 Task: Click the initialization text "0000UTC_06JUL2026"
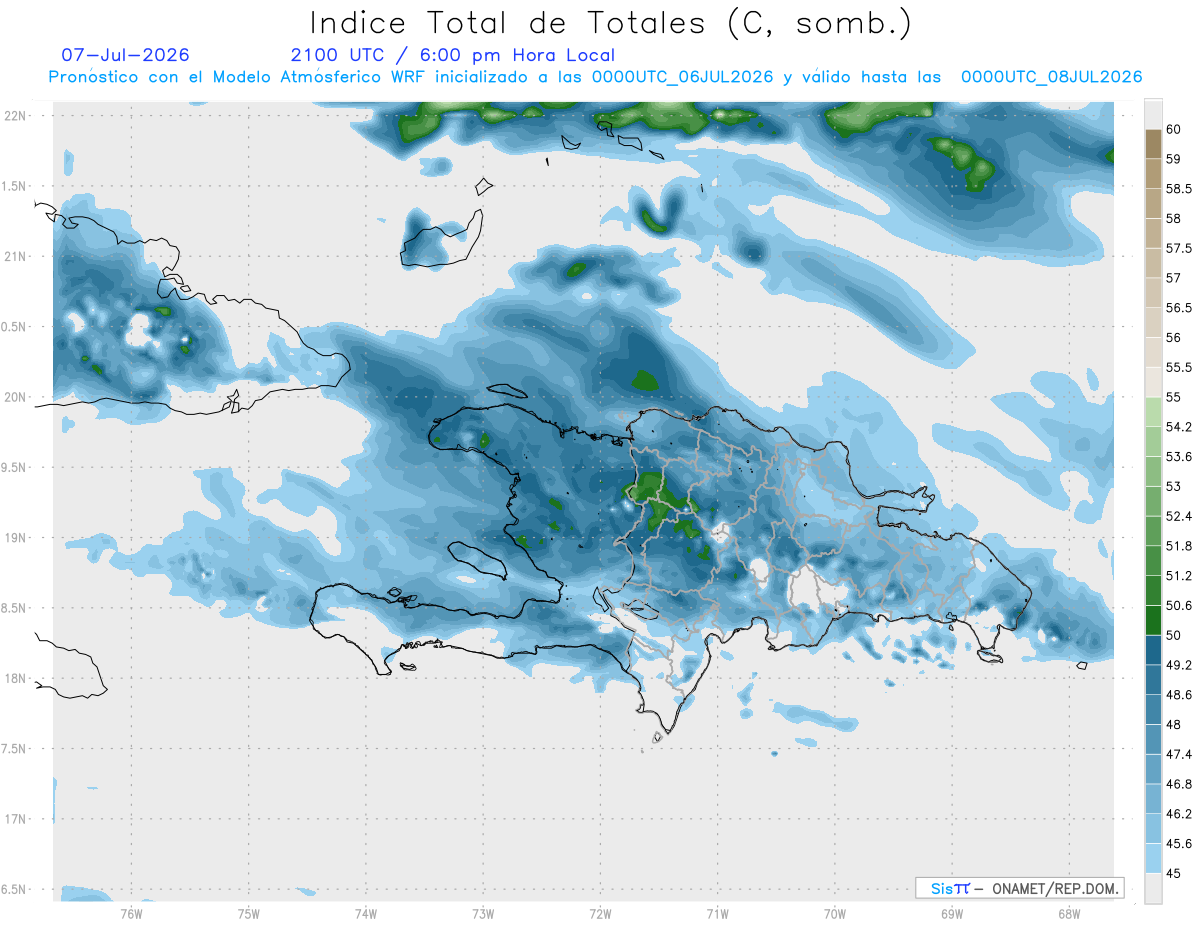(682, 77)
